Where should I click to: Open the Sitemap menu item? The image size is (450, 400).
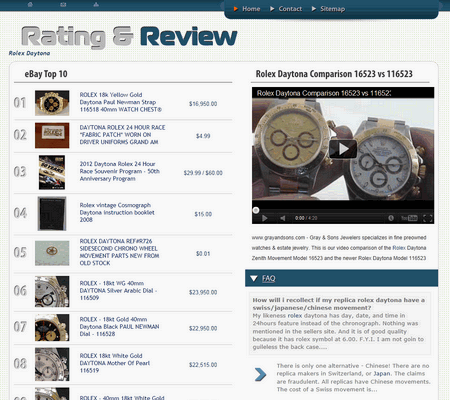tap(332, 9)
